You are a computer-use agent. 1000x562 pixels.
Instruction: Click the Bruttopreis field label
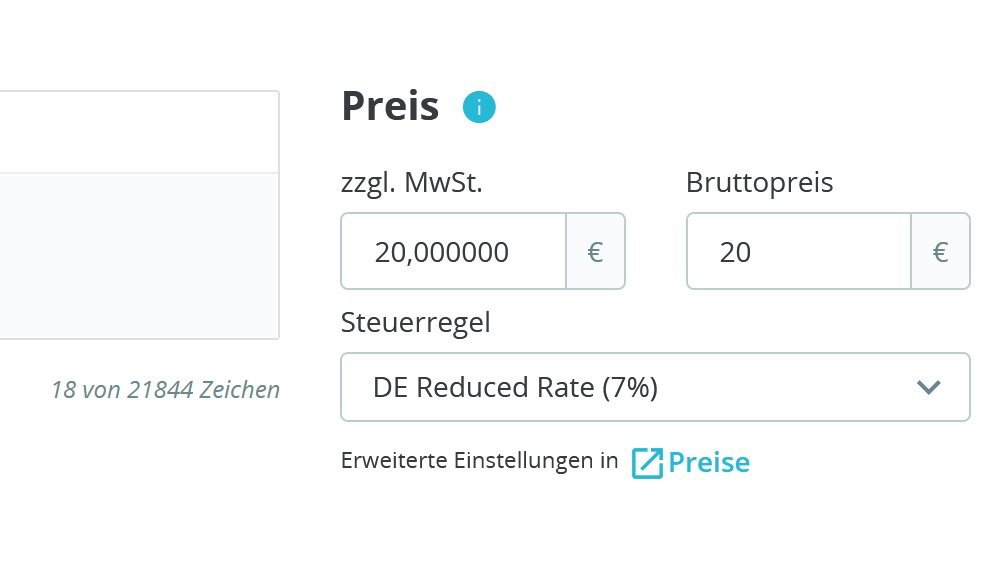point(759,183)
